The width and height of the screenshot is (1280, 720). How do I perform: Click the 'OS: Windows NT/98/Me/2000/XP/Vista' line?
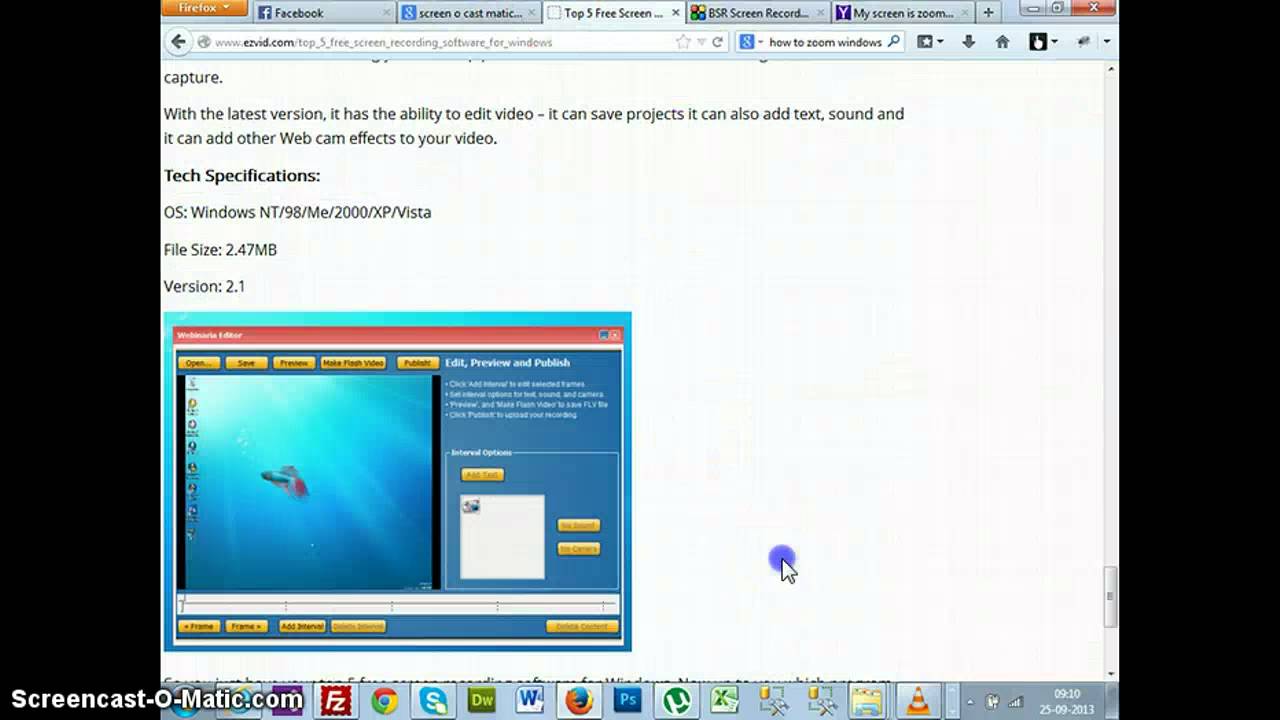coord(297,212)
